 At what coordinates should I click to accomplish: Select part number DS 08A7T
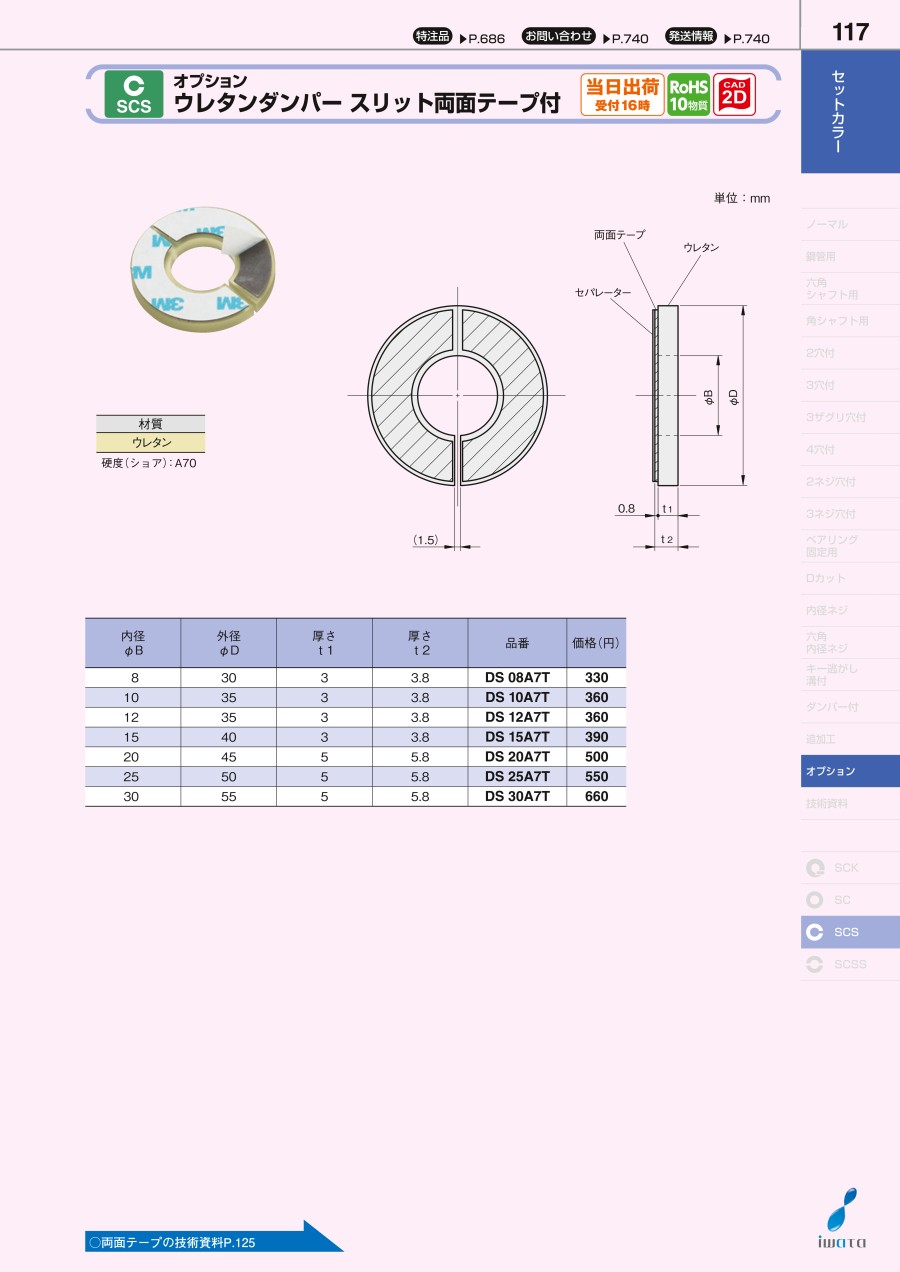[517, 678]
